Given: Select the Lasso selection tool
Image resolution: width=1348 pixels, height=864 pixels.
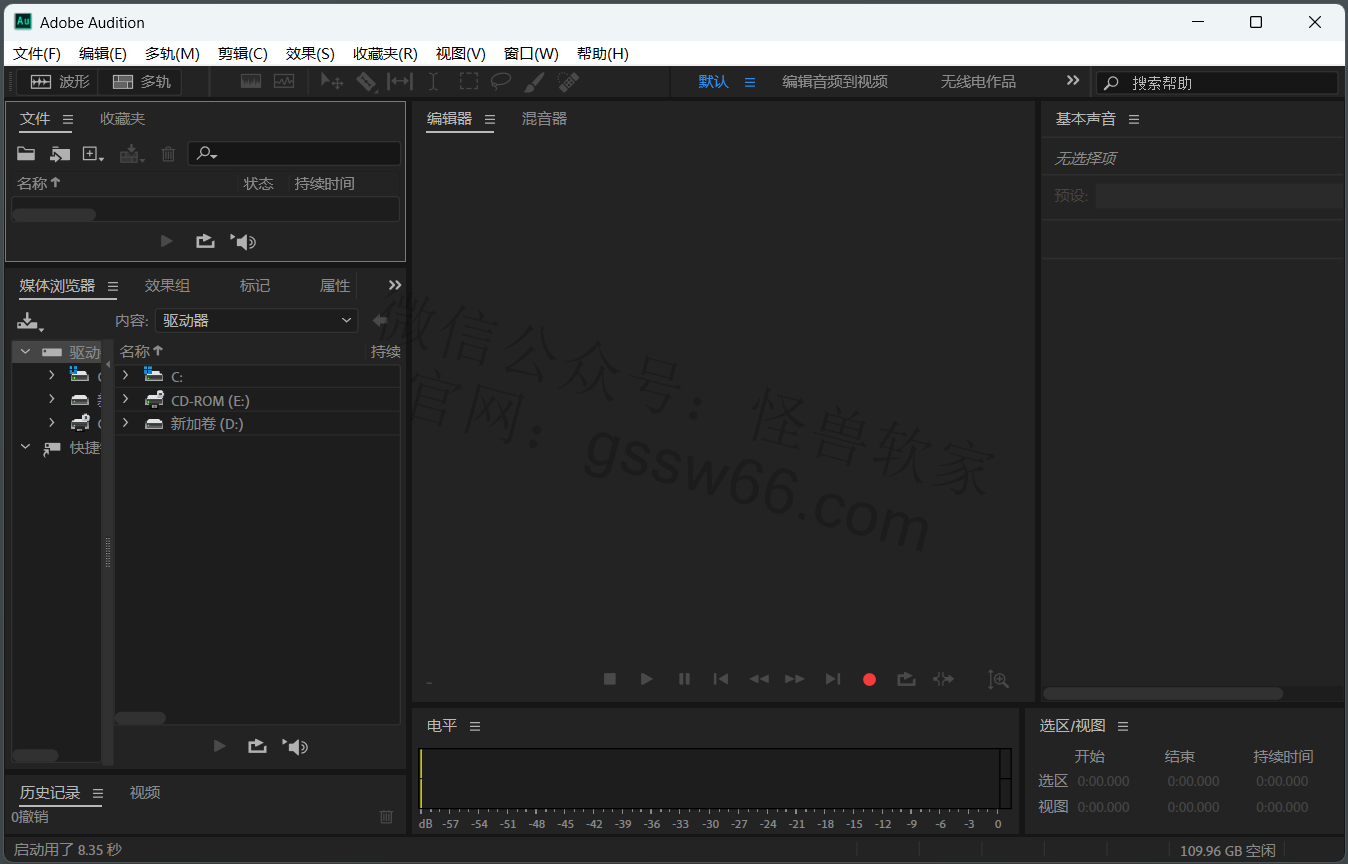Looking at the screenshot, I should [x=501, y=82].
